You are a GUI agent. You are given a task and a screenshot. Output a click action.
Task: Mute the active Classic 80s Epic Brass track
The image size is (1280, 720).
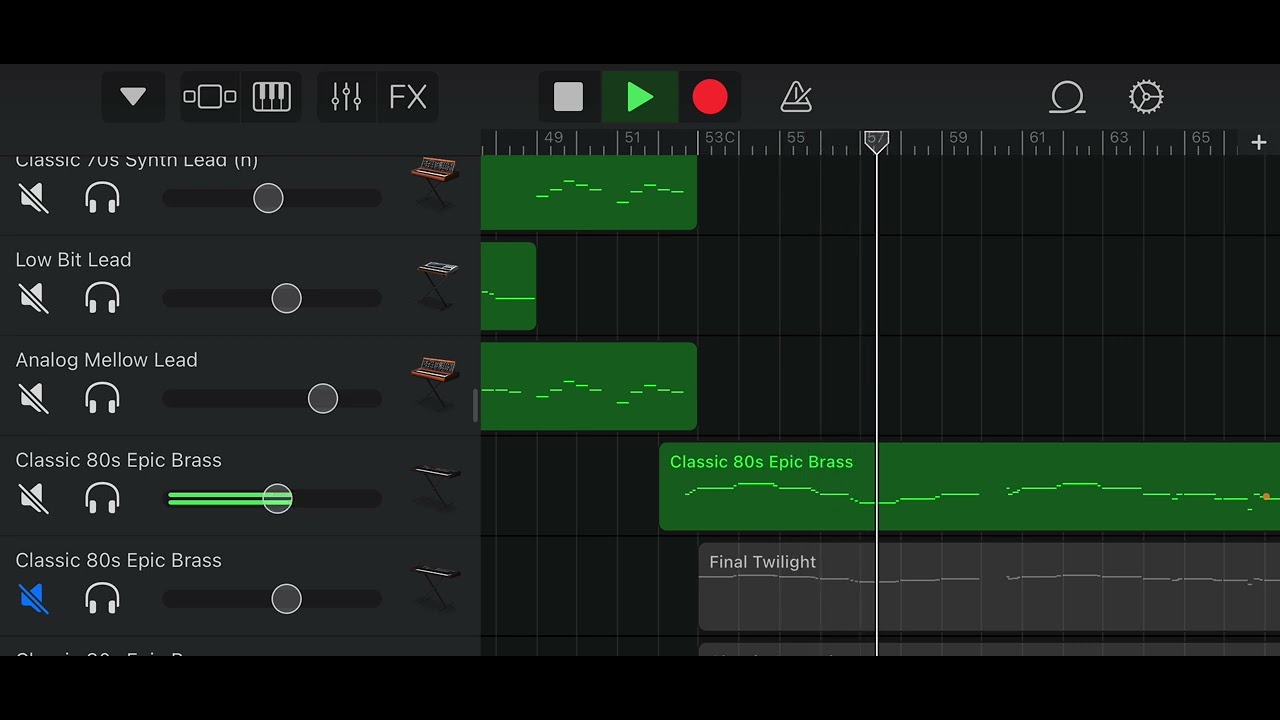tap(34, 498)
